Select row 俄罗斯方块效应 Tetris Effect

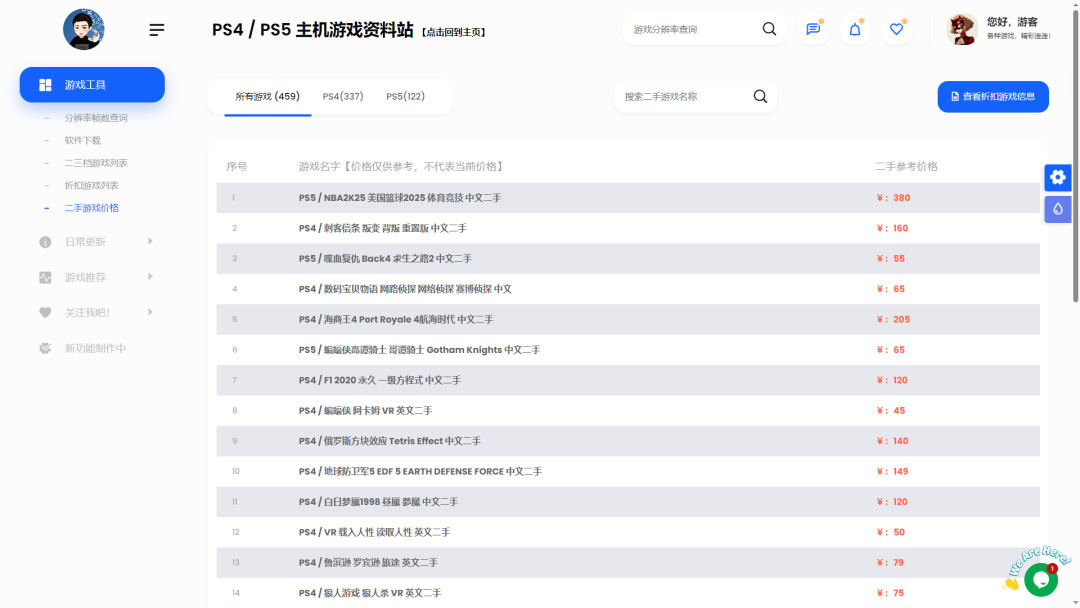click(627, 441)
